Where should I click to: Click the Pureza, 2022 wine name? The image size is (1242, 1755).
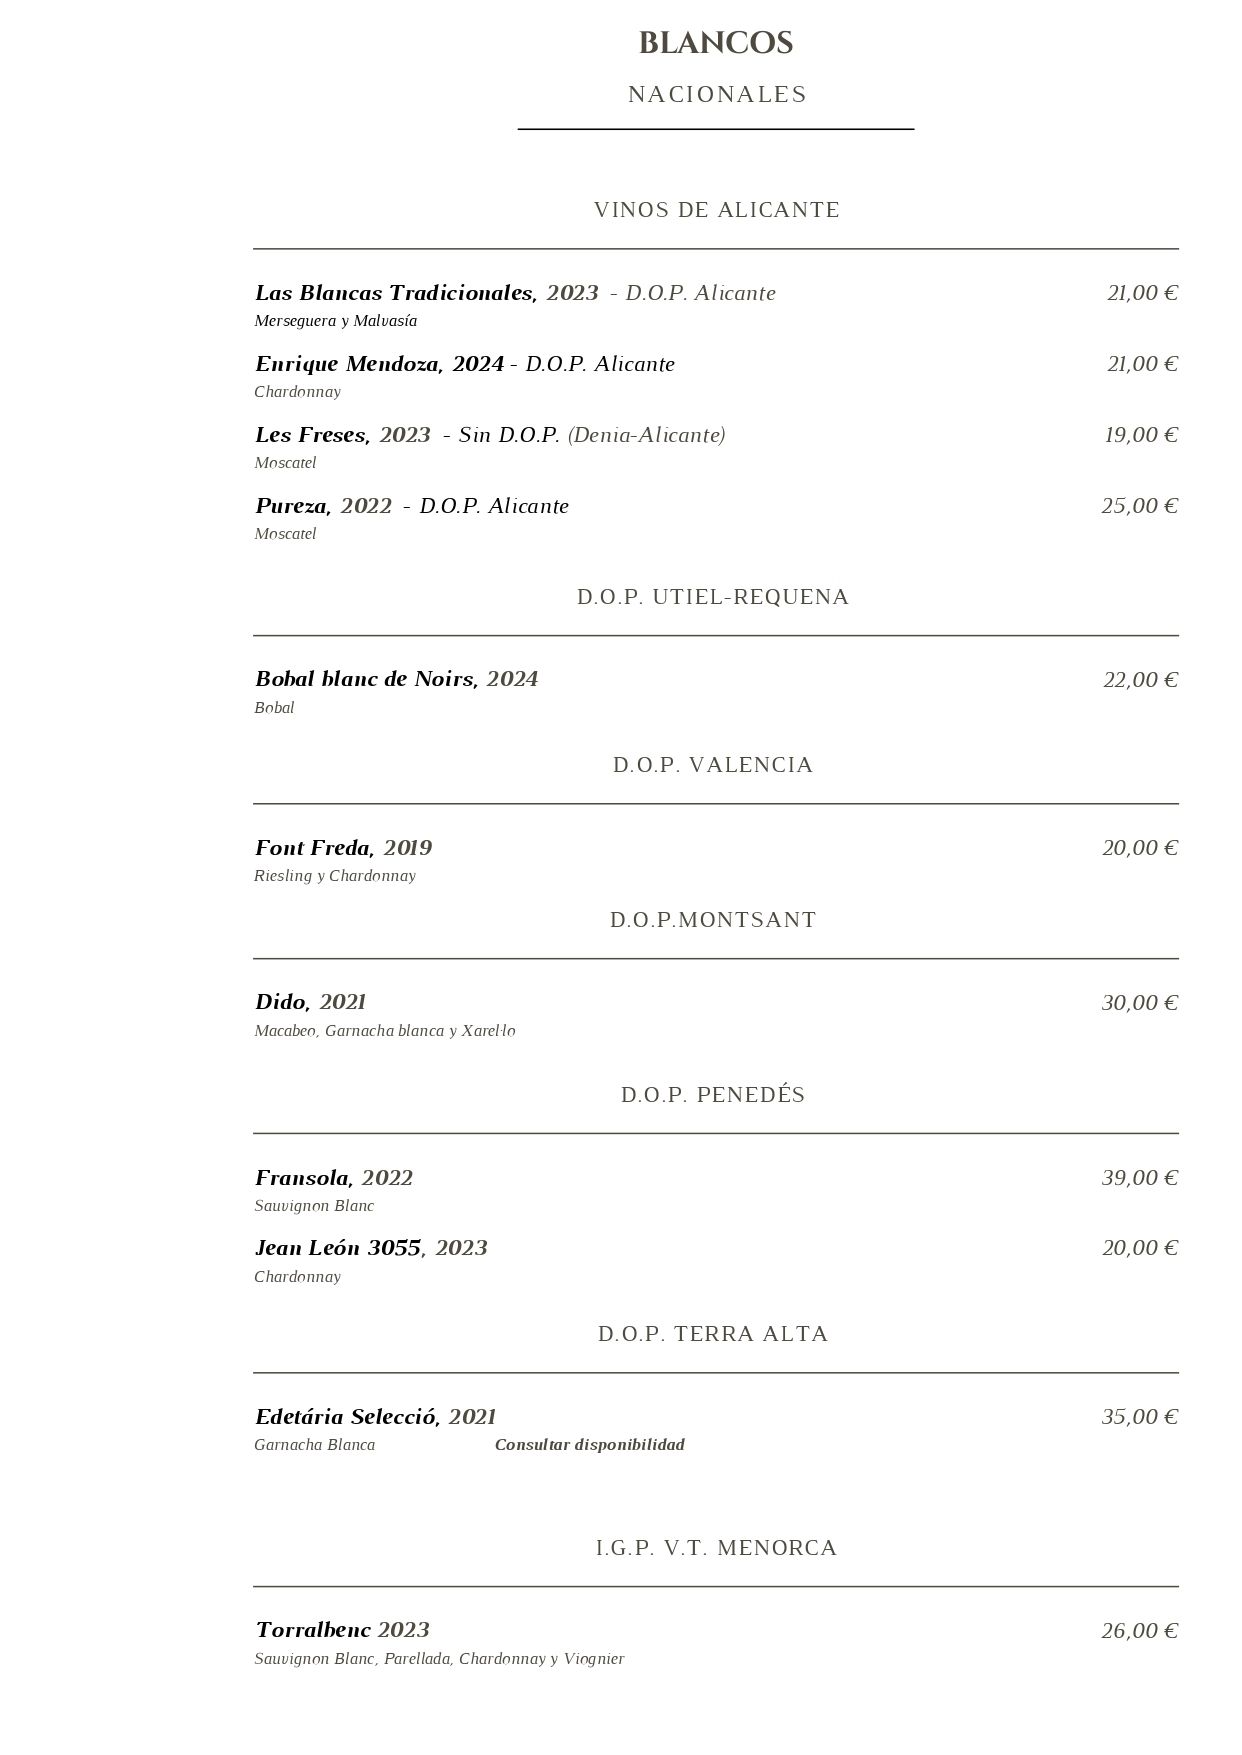(323, 506)
